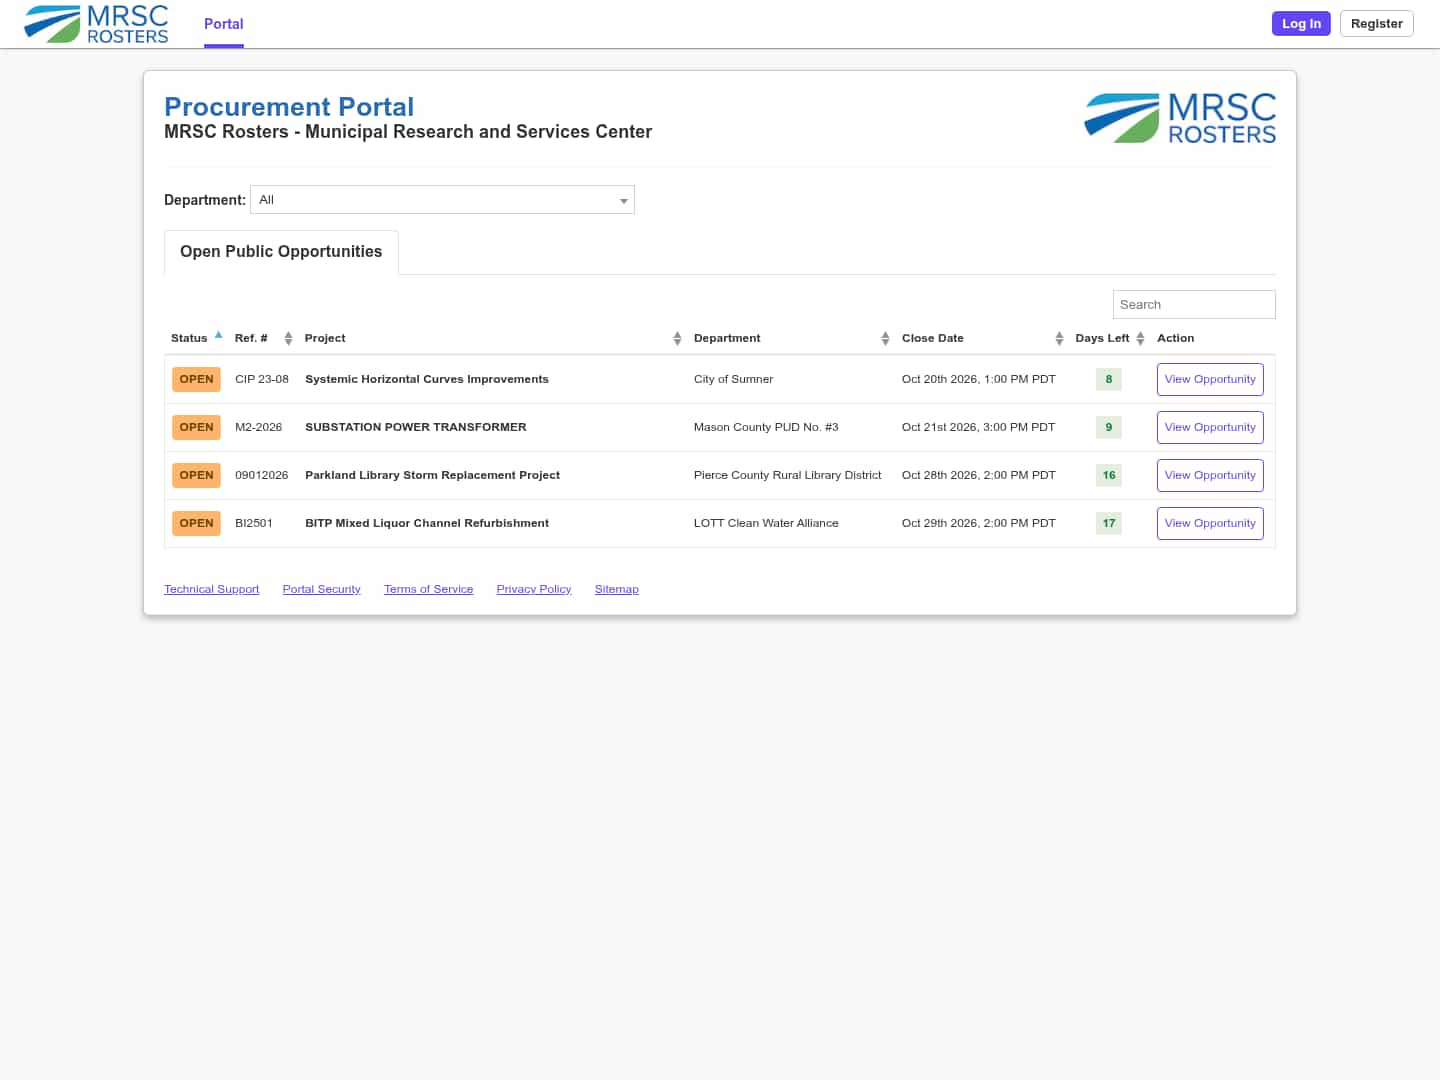Sort by Days Left column arrows
Image resolution: width=1440 pixels, height=1080 pixels.
(x=1140, y=339)
